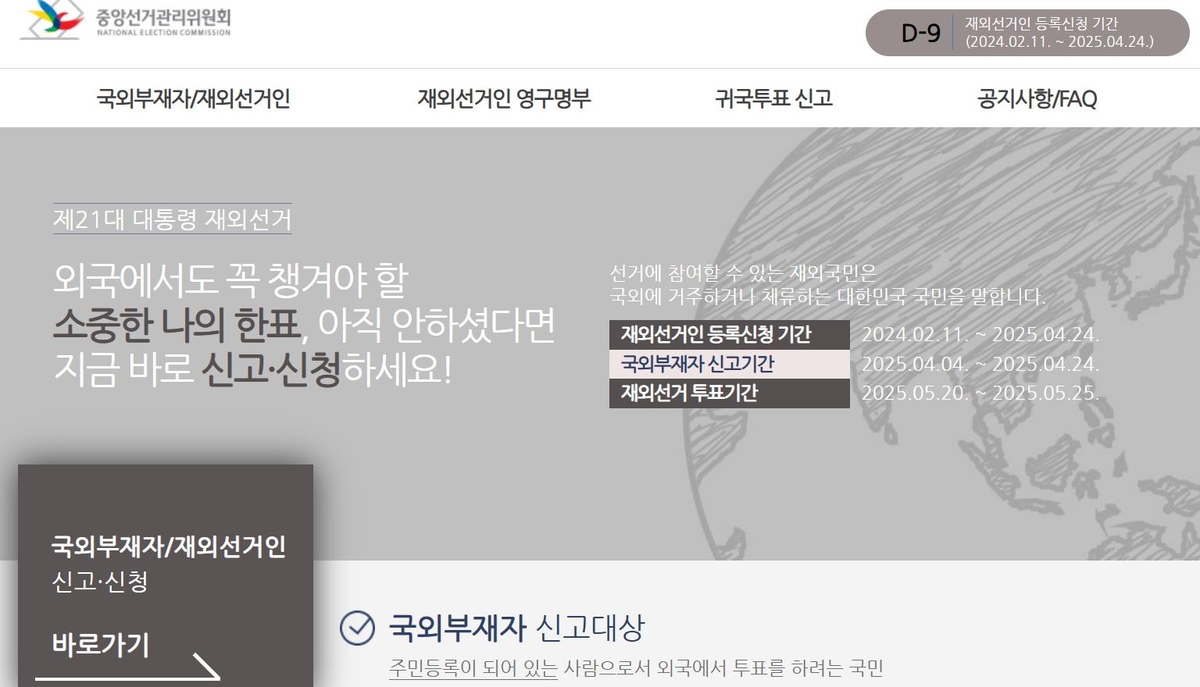This screenshot has height=687, width=1200.
Task: Go to the 공지사항/FAQ menu
Action: [x=1037, y=98]
